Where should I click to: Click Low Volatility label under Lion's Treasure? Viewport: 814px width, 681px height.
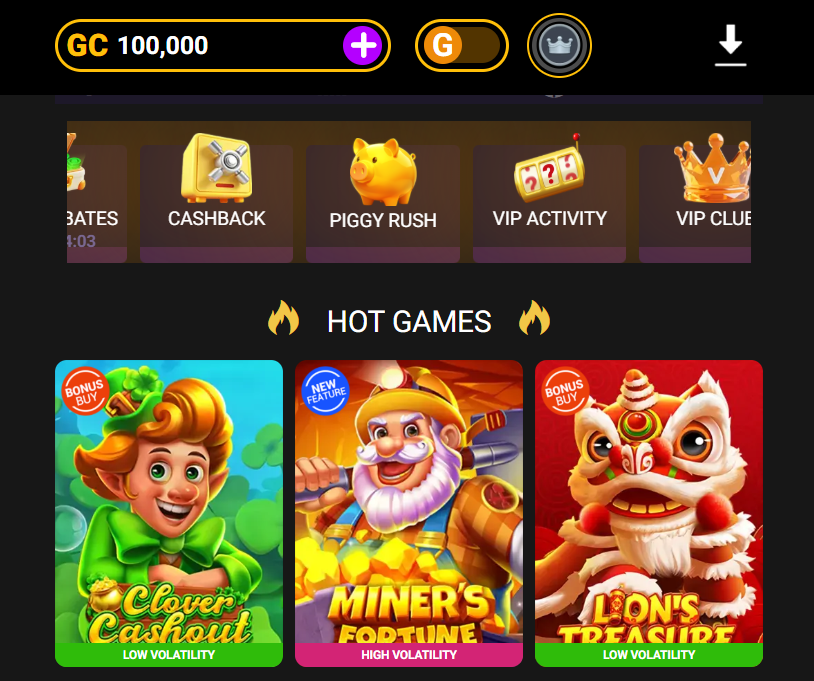[x=649, y=655]
